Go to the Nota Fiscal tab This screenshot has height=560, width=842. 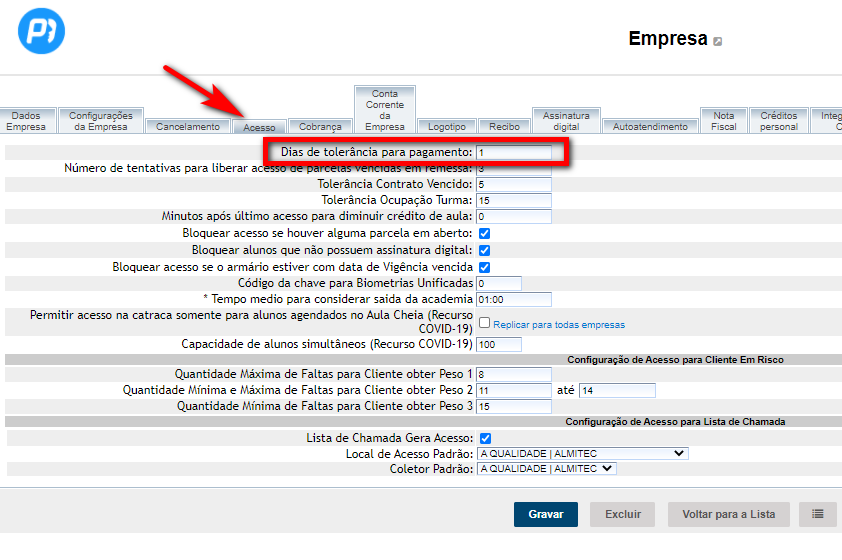723,121
